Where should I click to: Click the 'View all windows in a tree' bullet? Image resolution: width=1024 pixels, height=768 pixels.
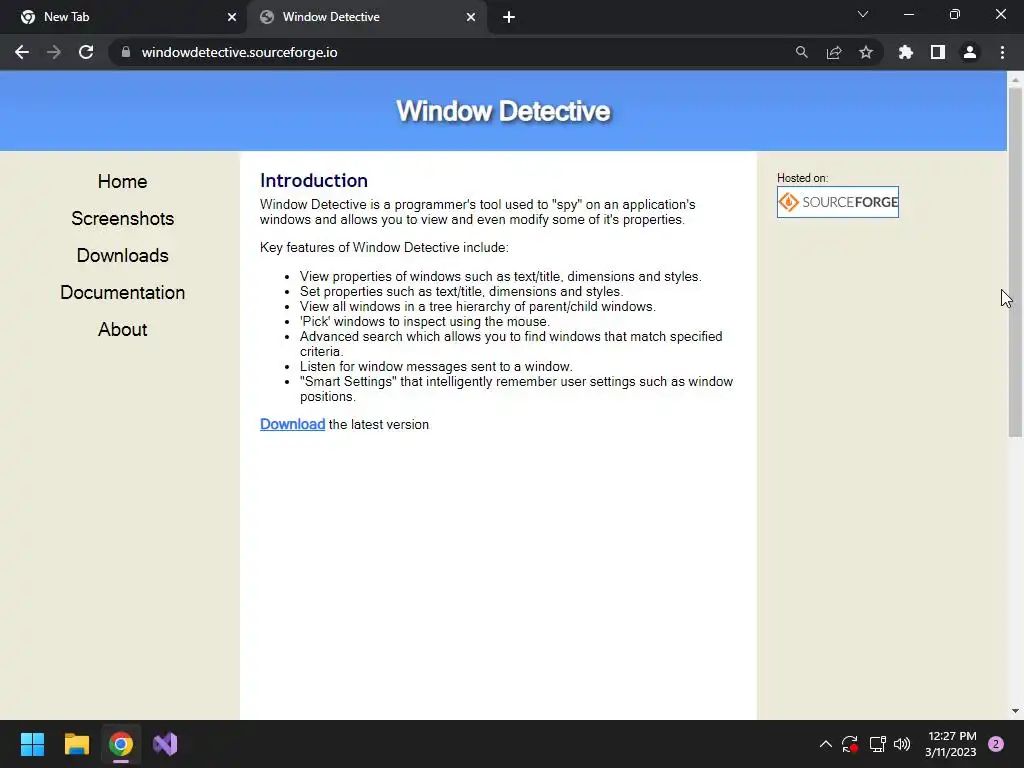477,306
